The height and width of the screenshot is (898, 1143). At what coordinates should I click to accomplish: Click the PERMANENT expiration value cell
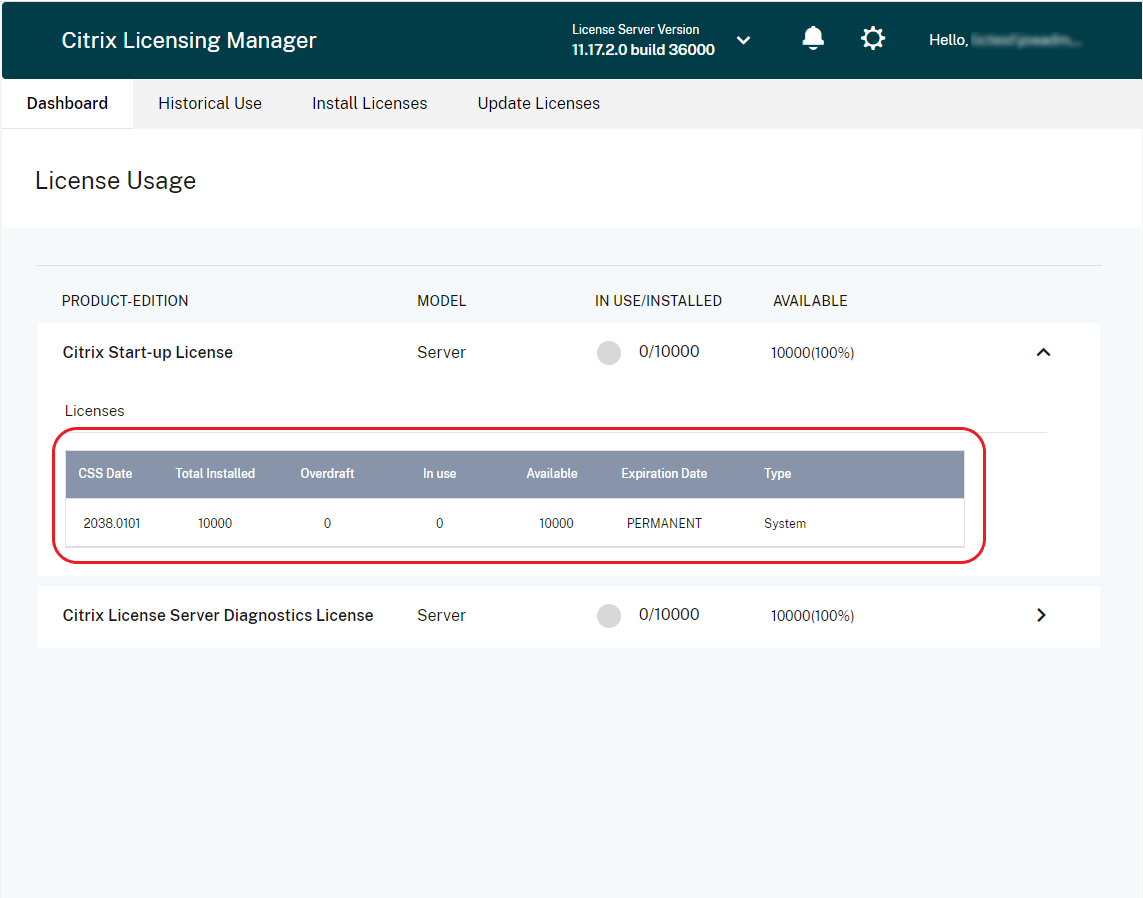click(x=664, y=523)
